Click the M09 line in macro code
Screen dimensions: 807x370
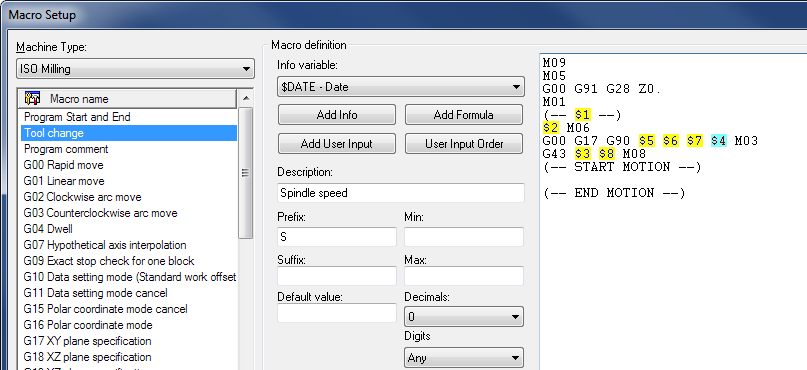(x=555, y=63)
